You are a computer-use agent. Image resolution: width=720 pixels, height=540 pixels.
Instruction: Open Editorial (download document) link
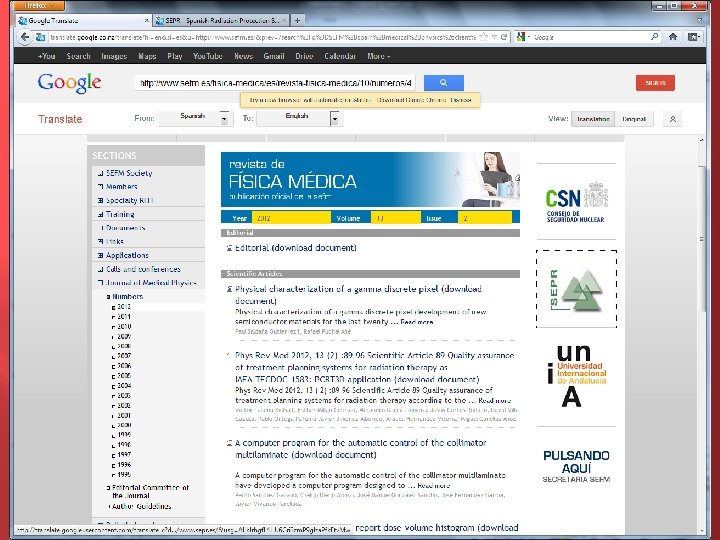tap(296, 248)
